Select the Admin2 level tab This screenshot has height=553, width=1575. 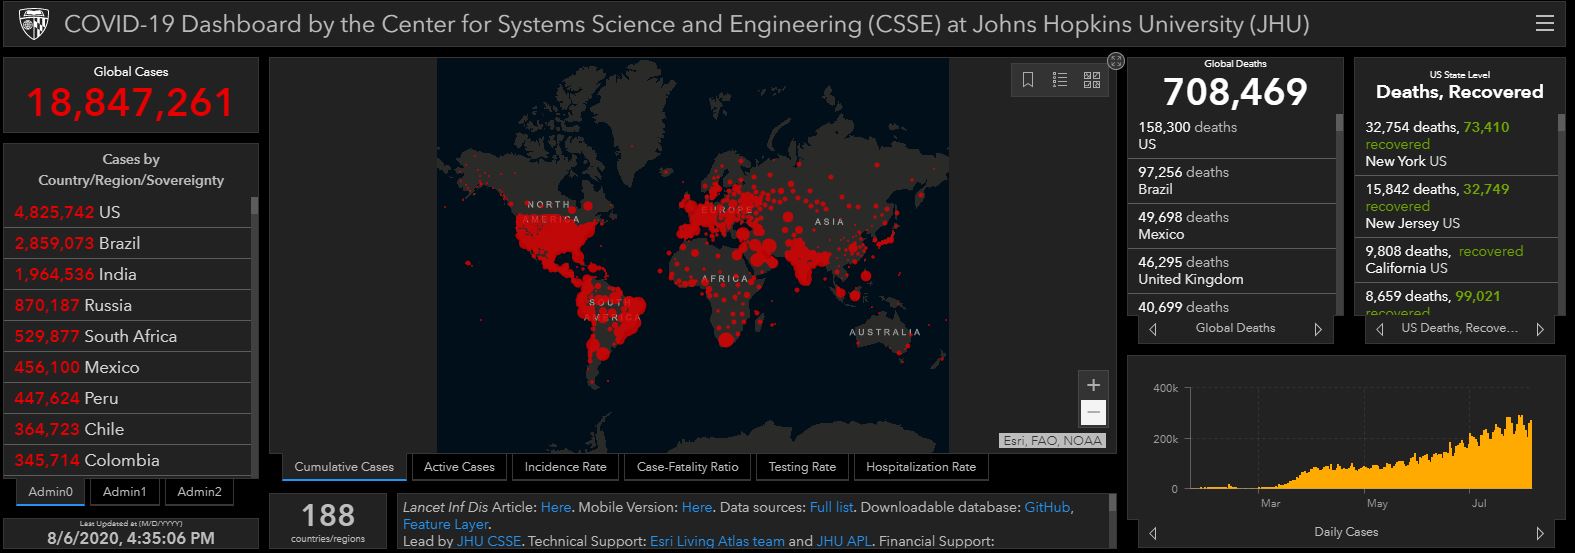(199, 492)
